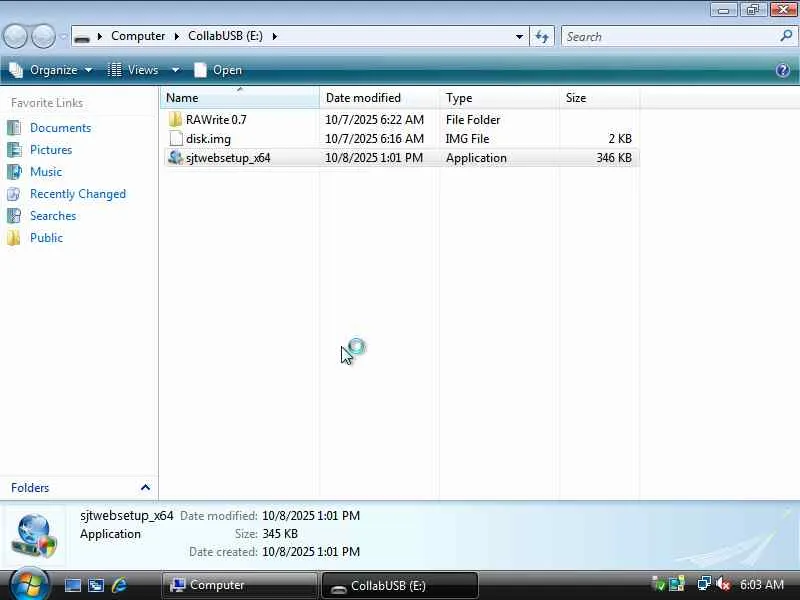This screenshot has width=800, height=600.
Task: Select the RAWrite 0.7 folder icon
Action: [x=175, y=119]
